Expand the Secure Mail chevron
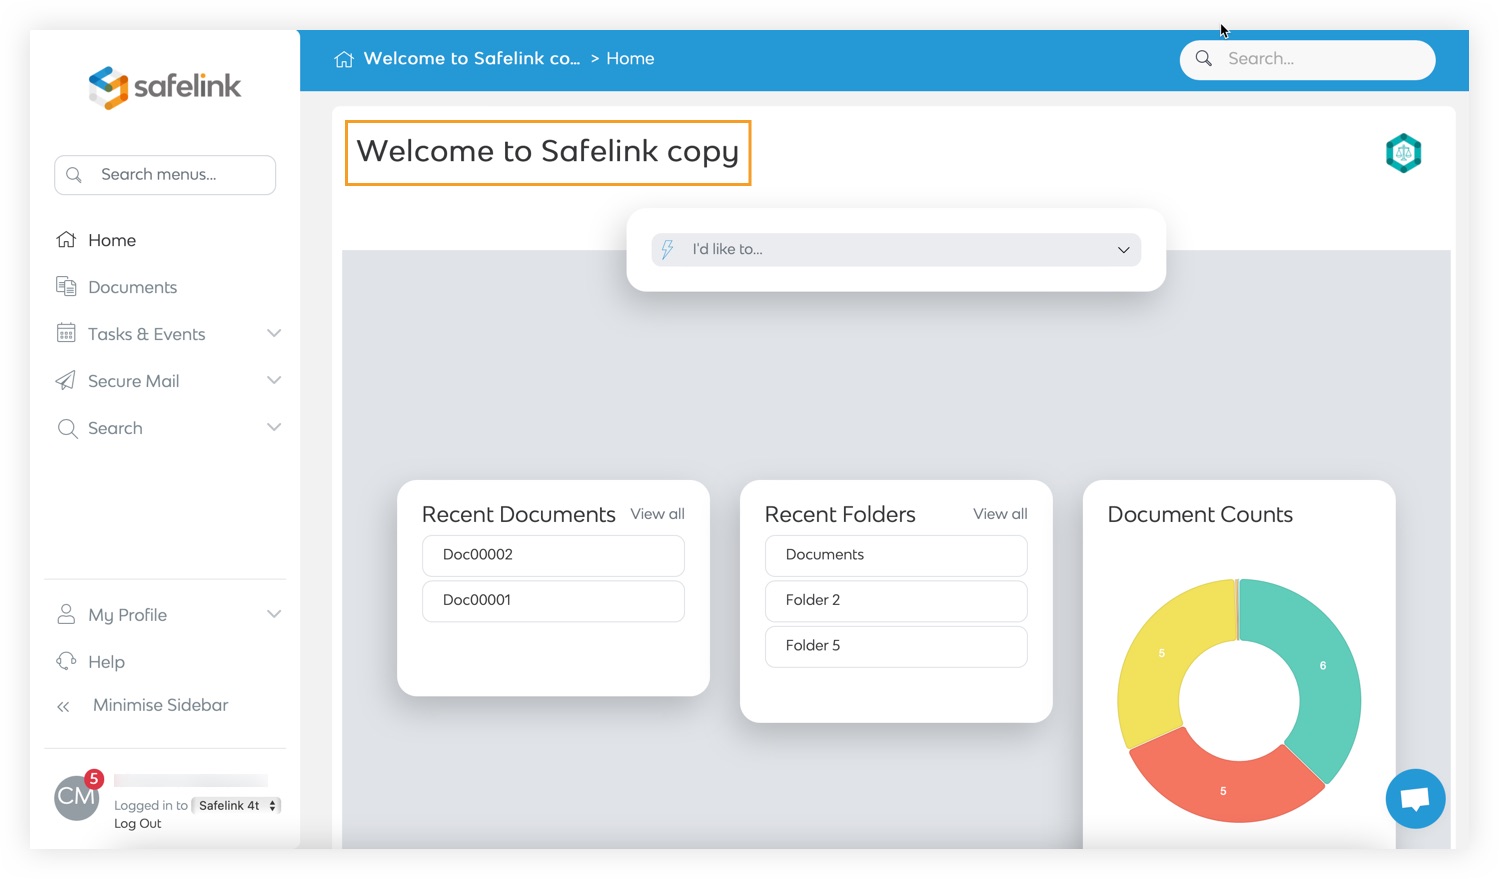1499x879 pixels. (x=274, y=380)
